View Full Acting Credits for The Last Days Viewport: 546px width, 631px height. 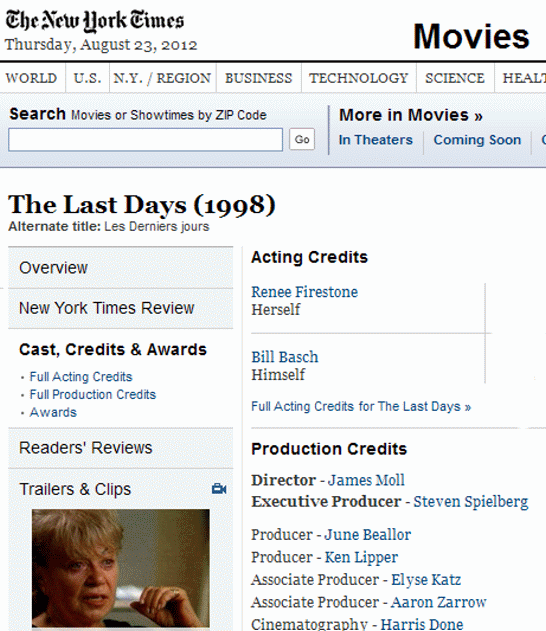(x=361, y=406)
